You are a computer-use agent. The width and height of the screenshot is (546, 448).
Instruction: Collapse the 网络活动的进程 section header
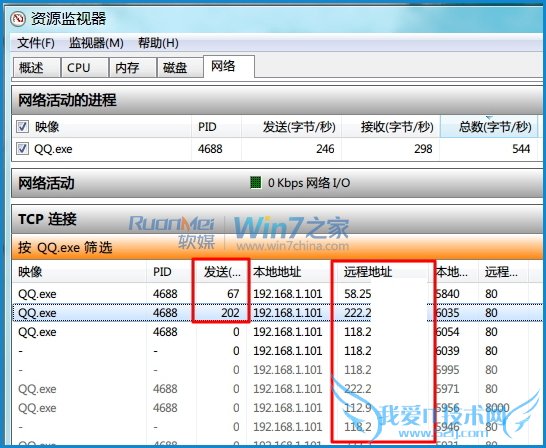(277, 100)
